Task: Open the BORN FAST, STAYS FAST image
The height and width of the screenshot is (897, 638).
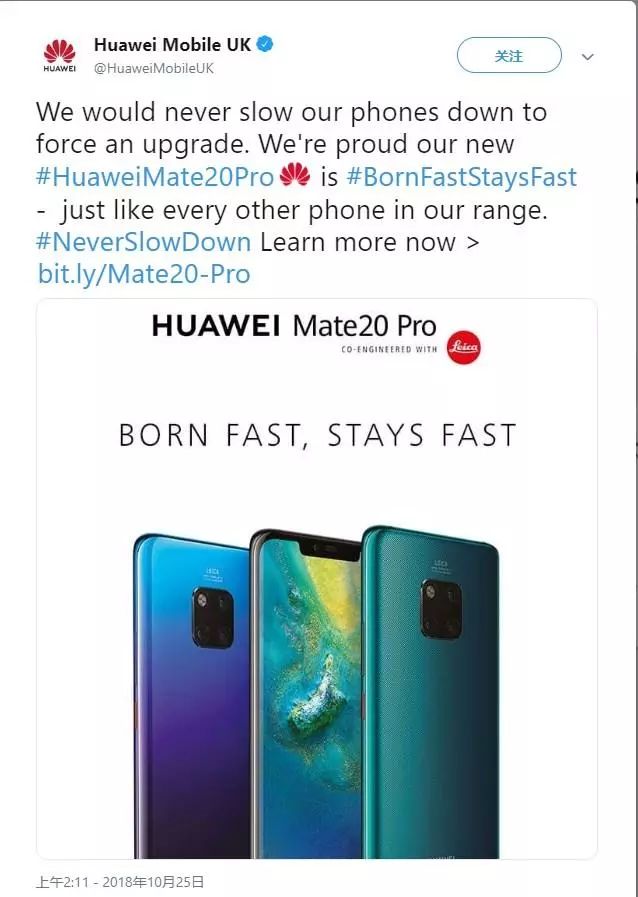Action: click(317, 578)
